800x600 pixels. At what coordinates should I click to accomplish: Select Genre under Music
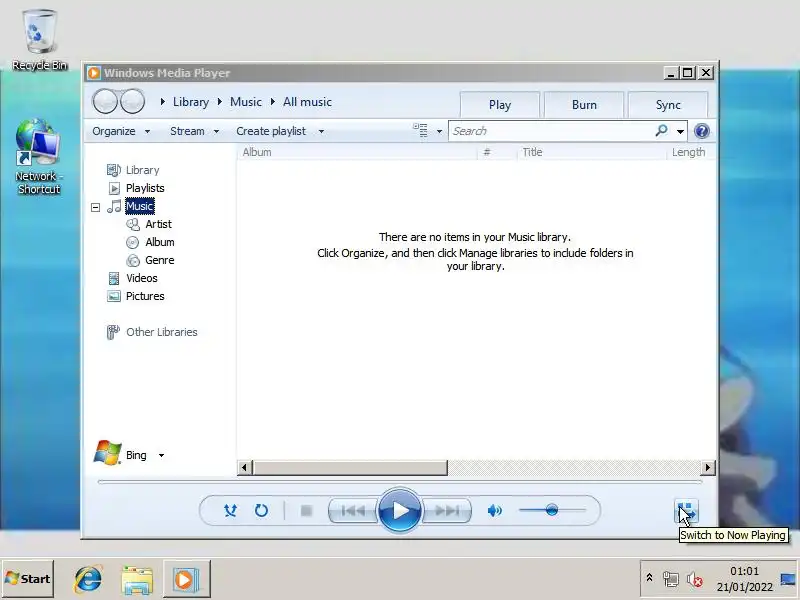[x=160, y=260]
